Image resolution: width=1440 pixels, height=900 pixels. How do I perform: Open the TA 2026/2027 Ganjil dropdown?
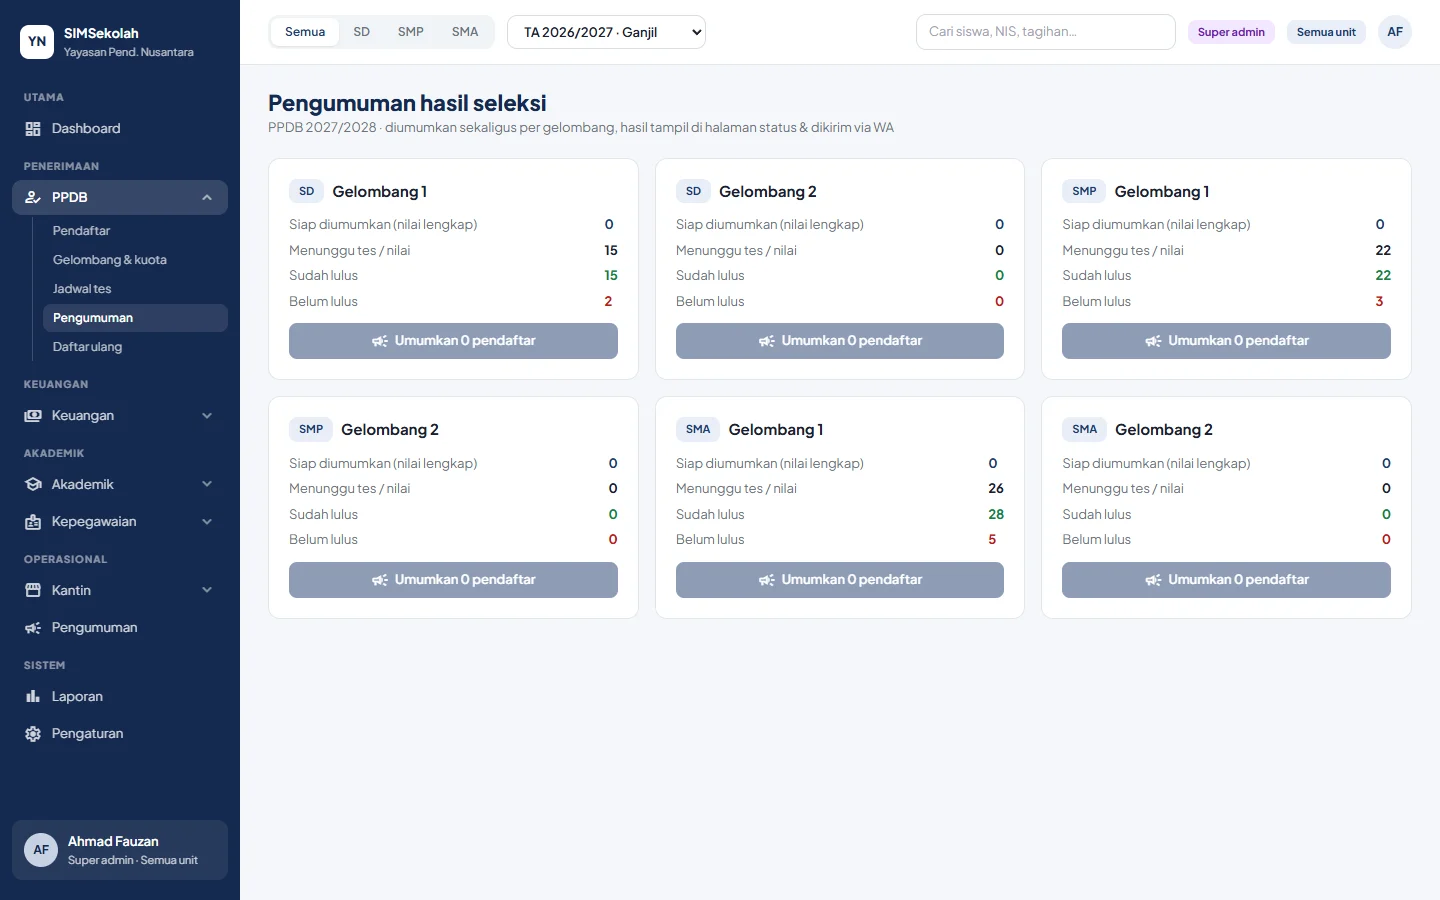click(606, 32)
